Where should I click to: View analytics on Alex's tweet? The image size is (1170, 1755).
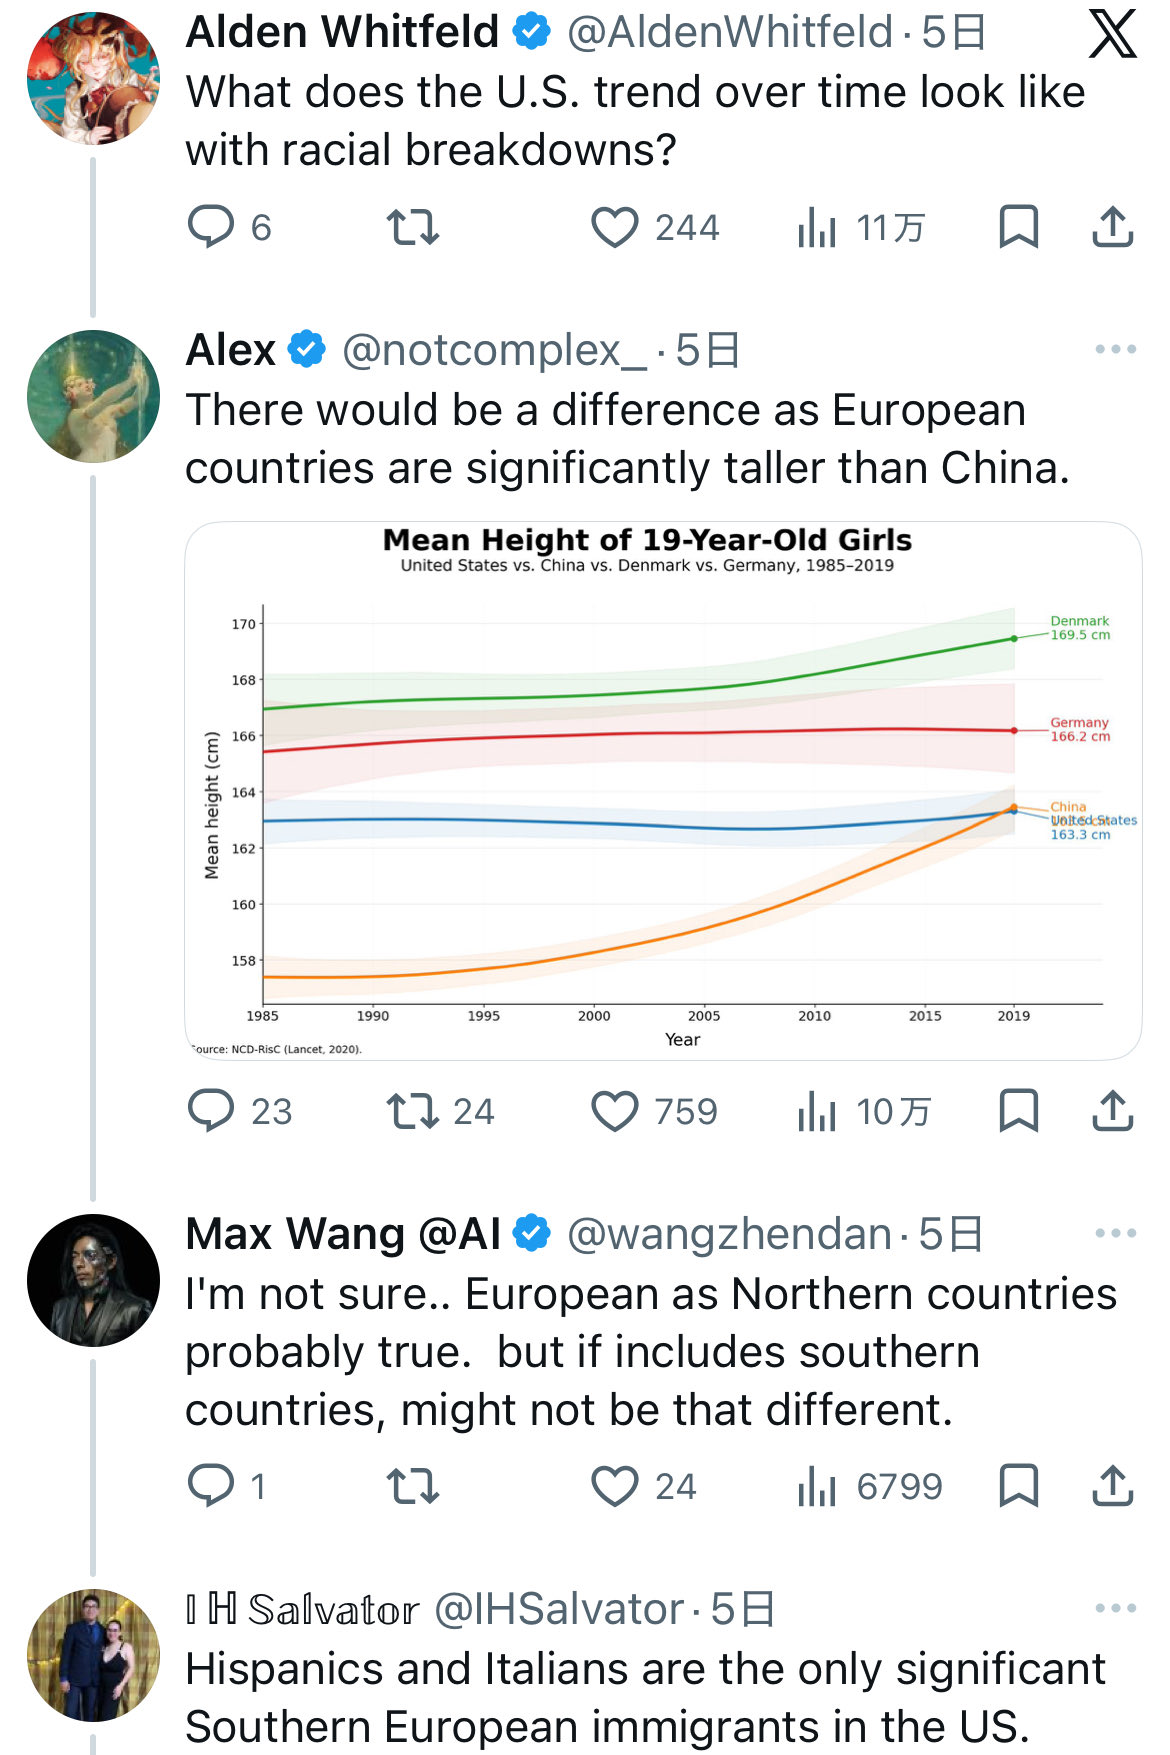coord(817,1111)
